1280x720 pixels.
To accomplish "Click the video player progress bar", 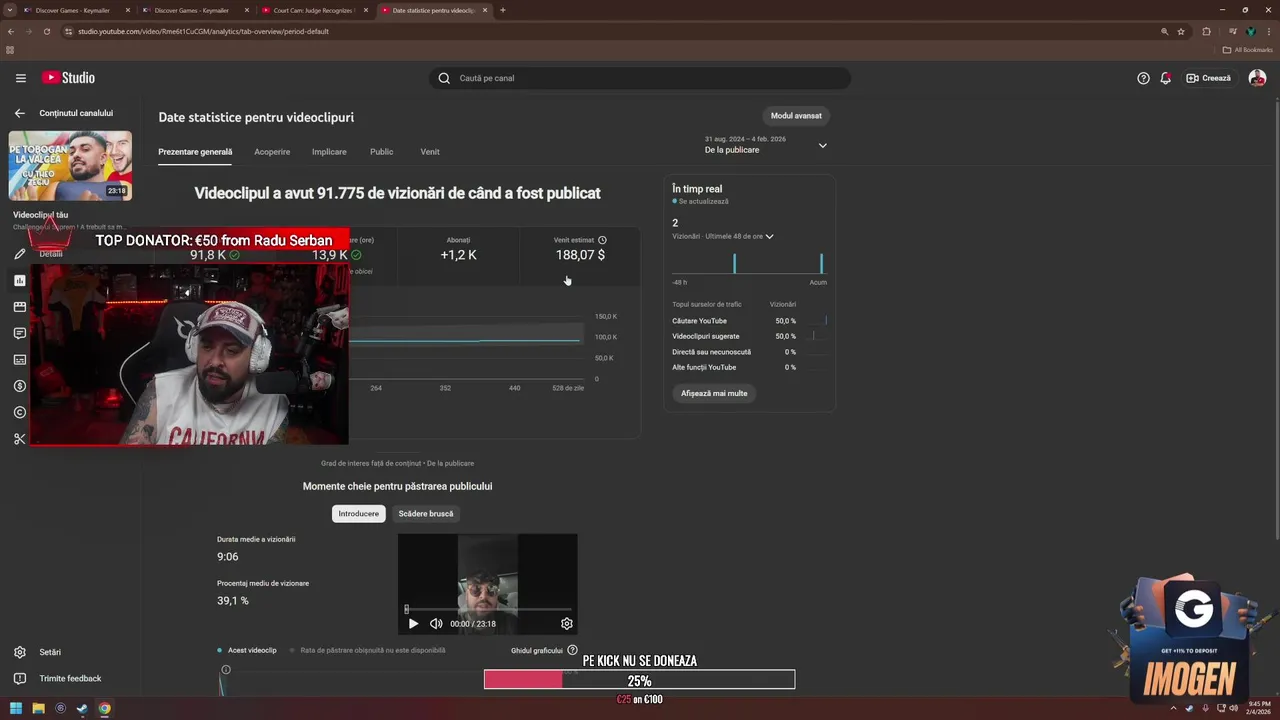I will tap(488, 609).
